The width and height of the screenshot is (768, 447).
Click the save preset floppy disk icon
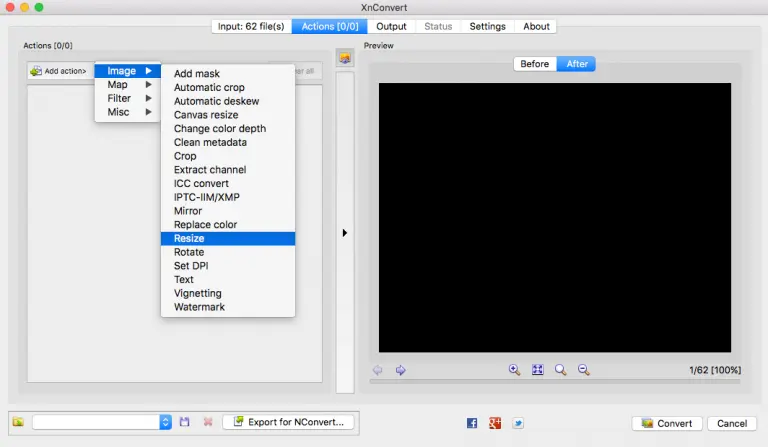point(184,422)
